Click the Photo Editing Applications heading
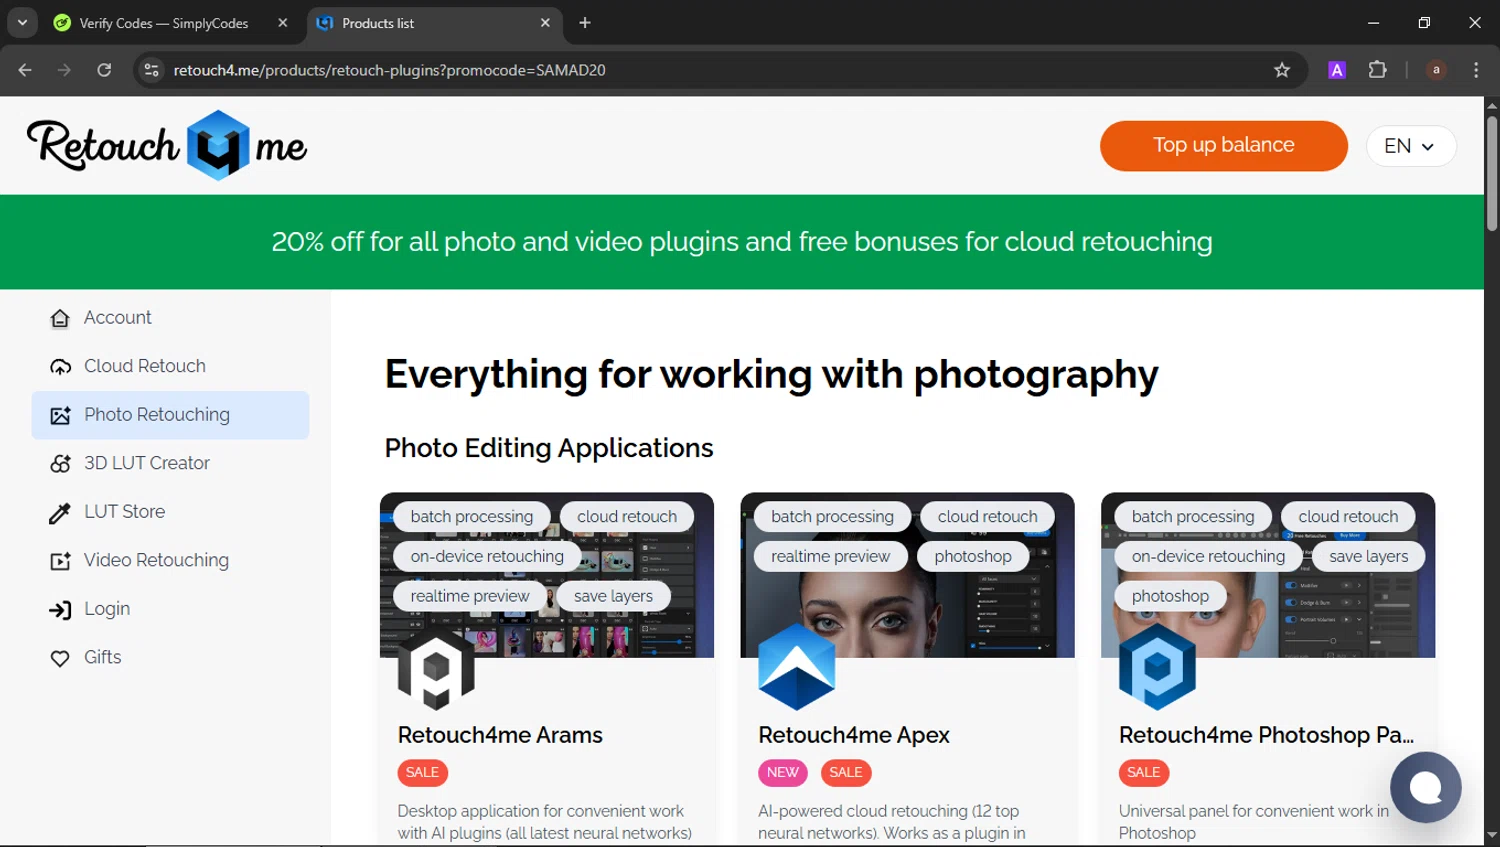 tap(549, 448)
